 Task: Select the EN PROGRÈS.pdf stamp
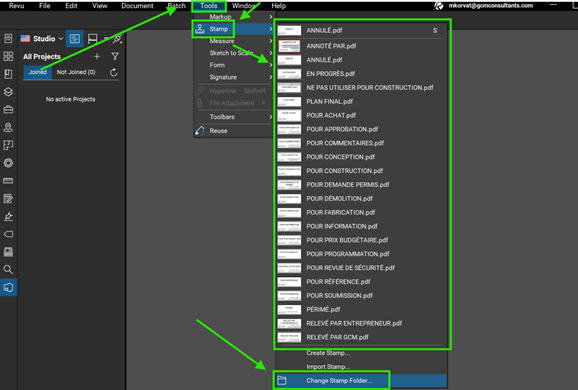click(360, 73)
